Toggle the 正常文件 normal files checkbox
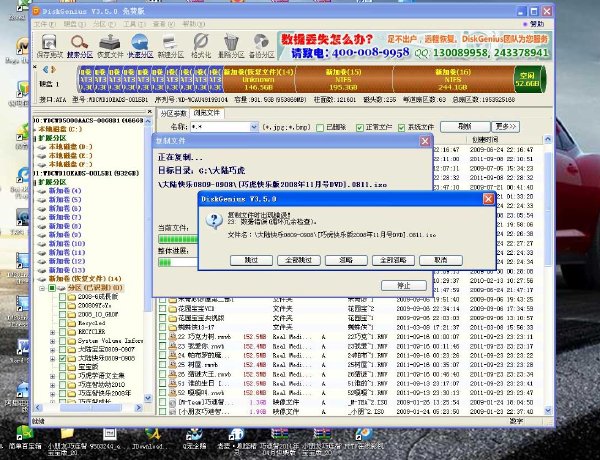 [x=359, y=128]
